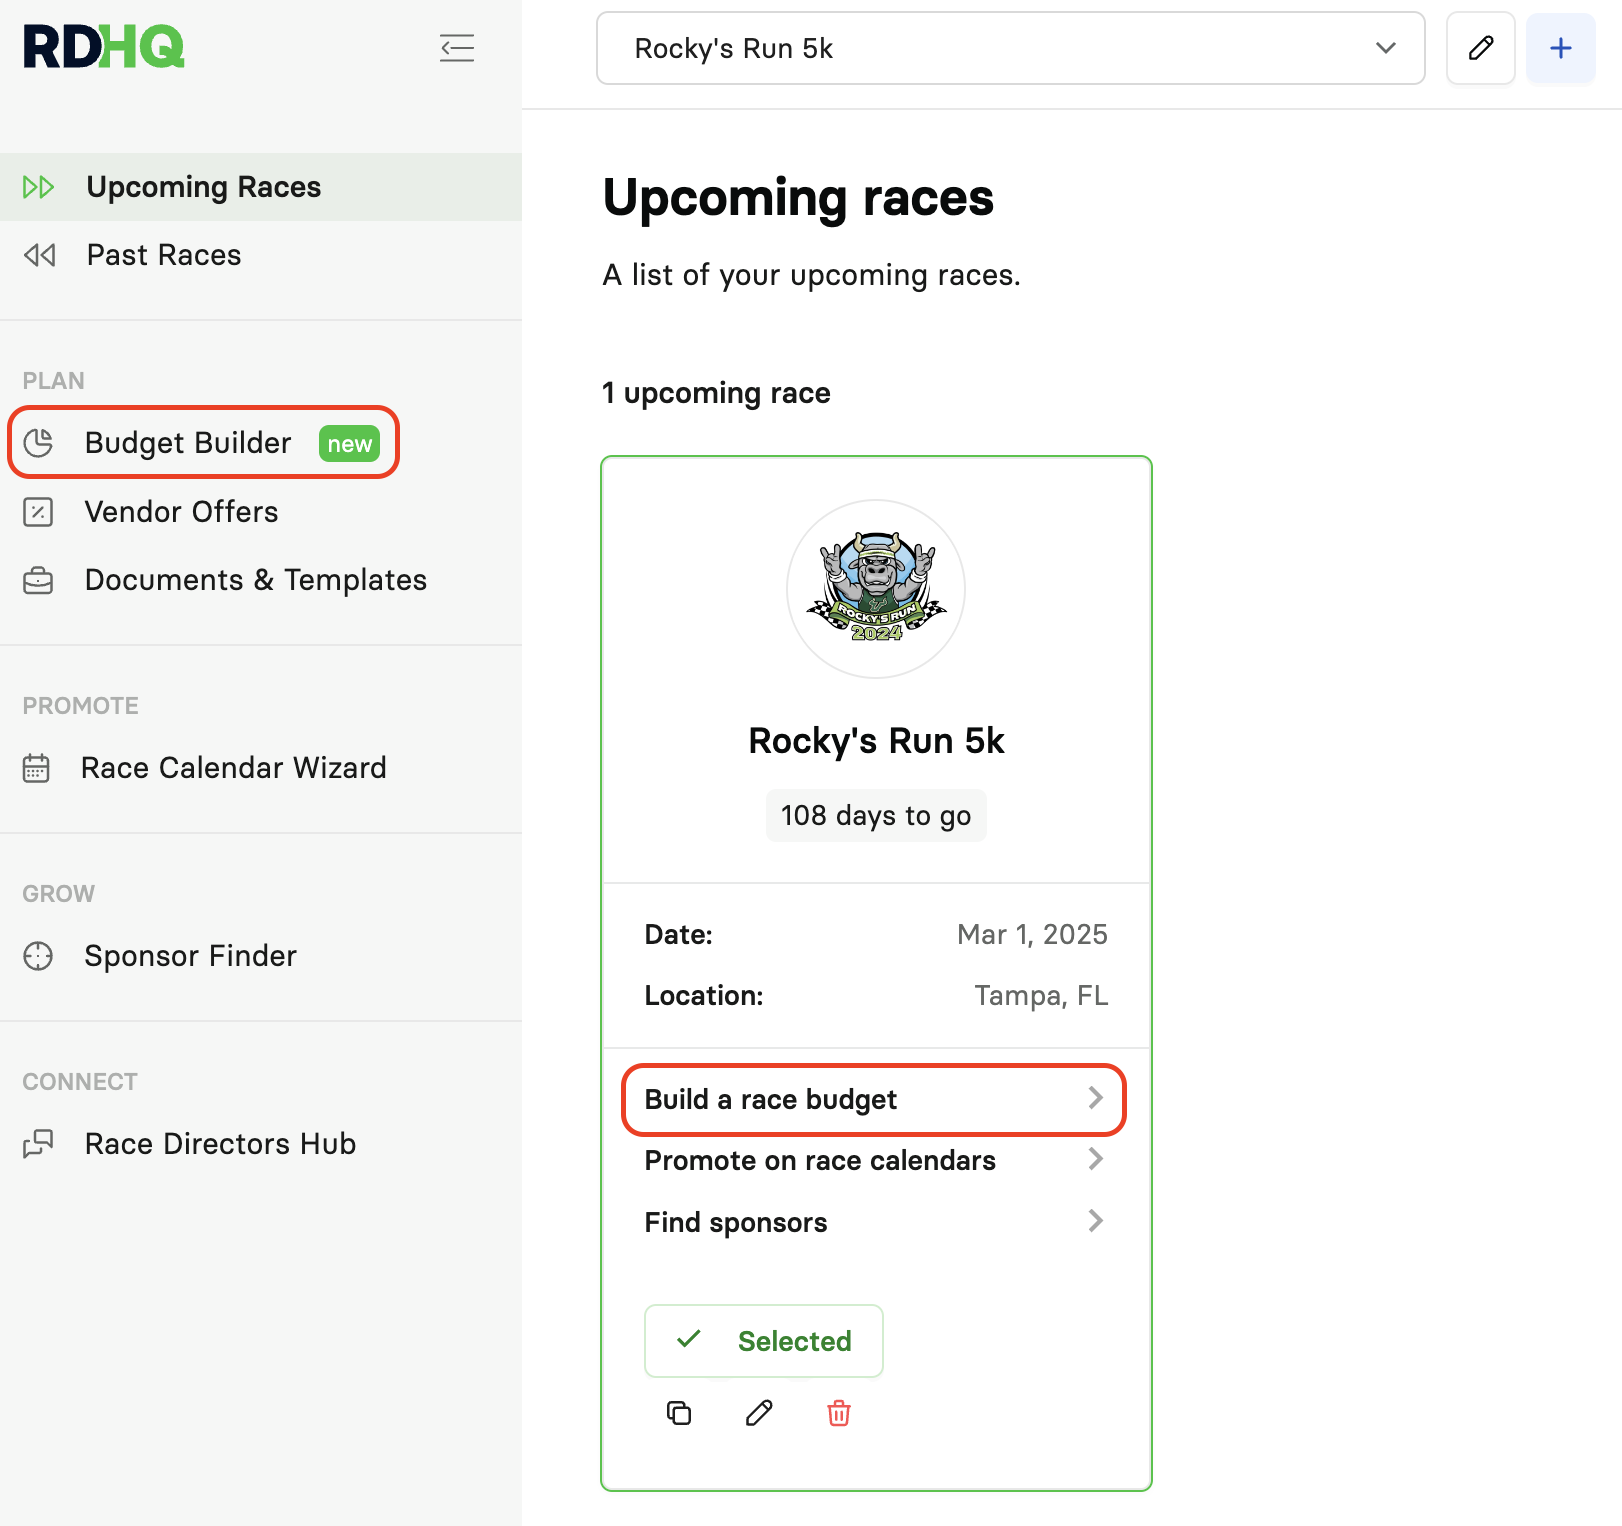Click the RDHQ logo

pyautogui.click(x=104, y=47)
